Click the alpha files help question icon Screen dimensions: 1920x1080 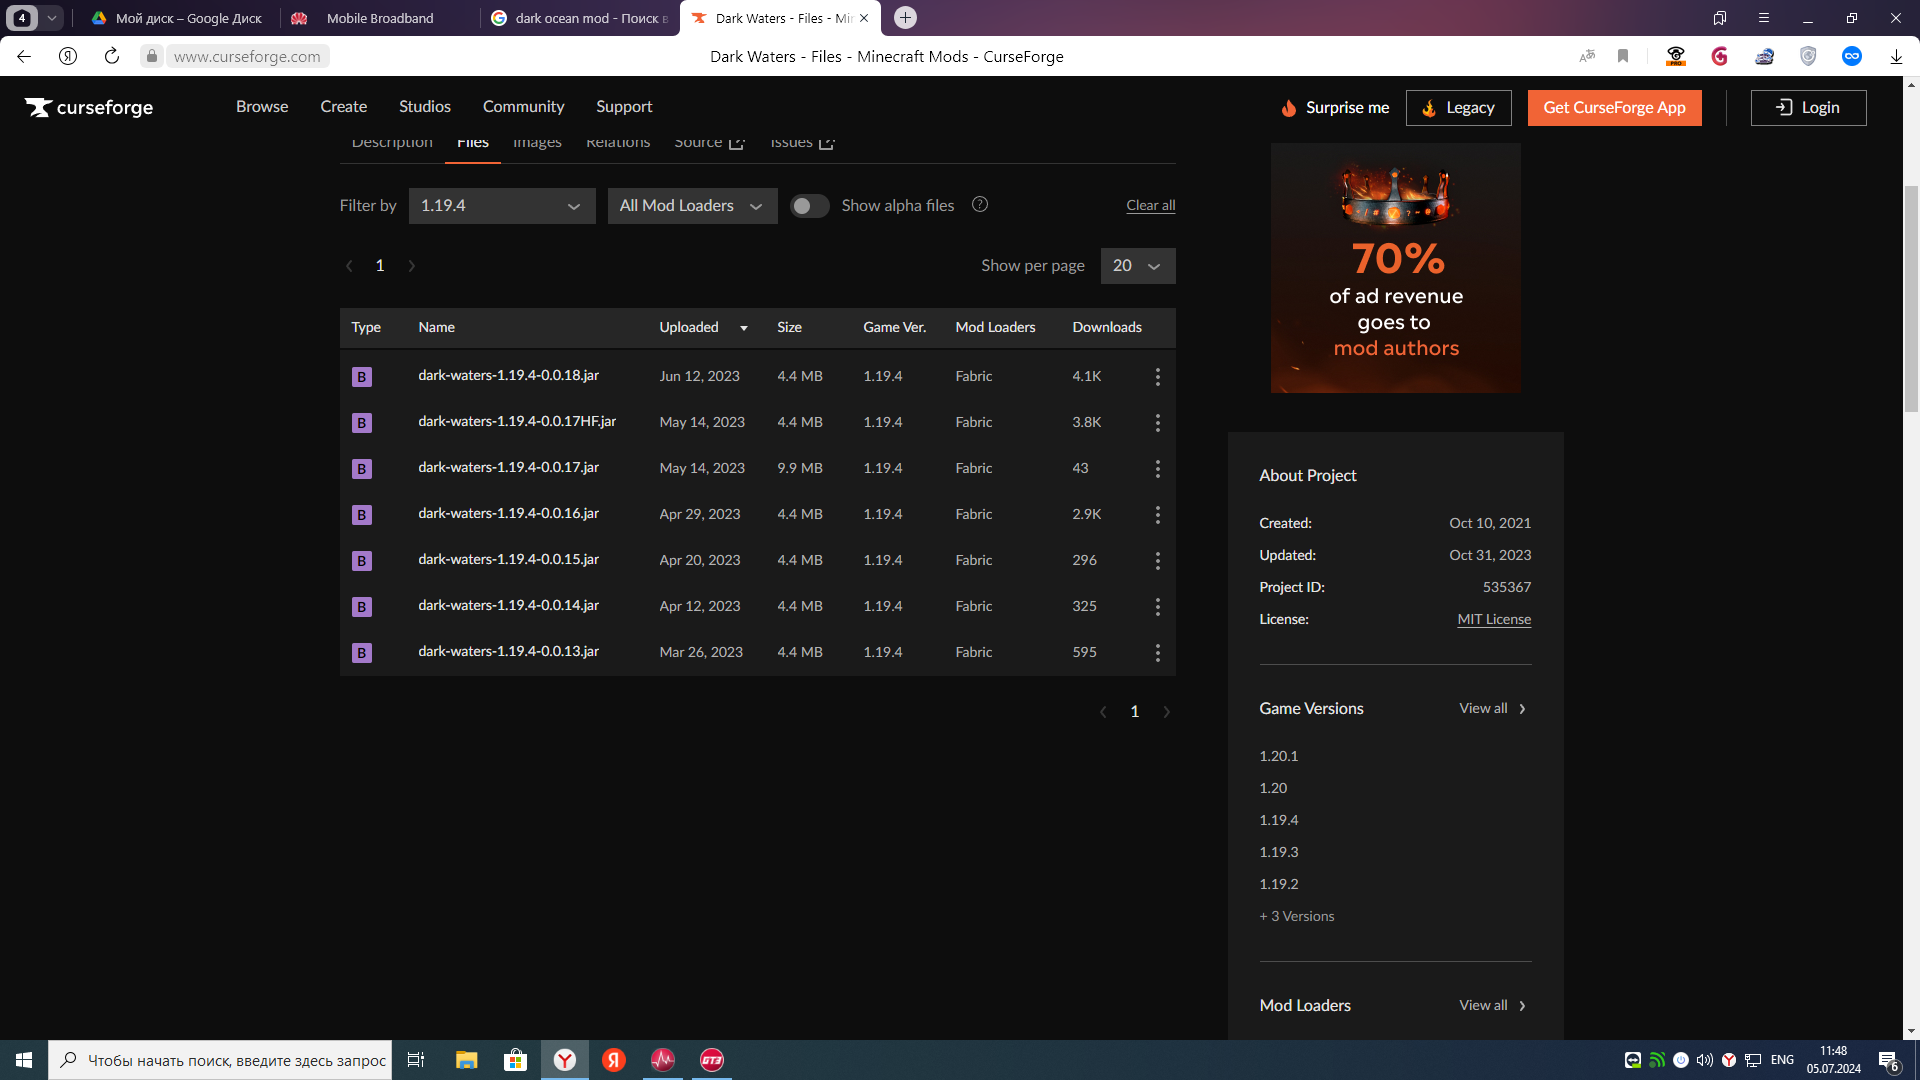980,204
